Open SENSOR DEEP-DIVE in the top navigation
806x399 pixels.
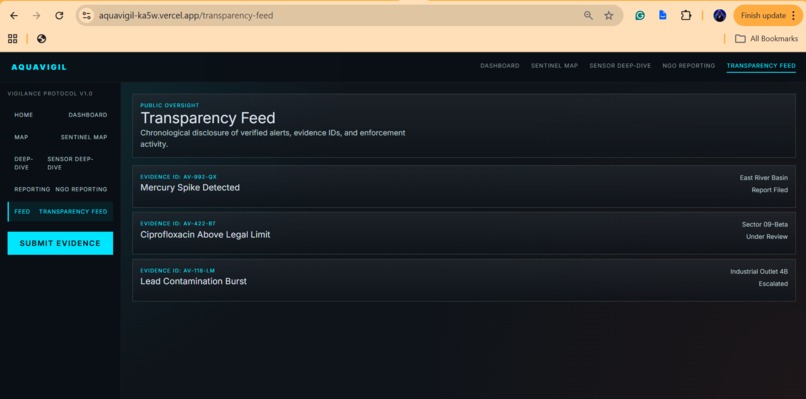pos(620,66)
